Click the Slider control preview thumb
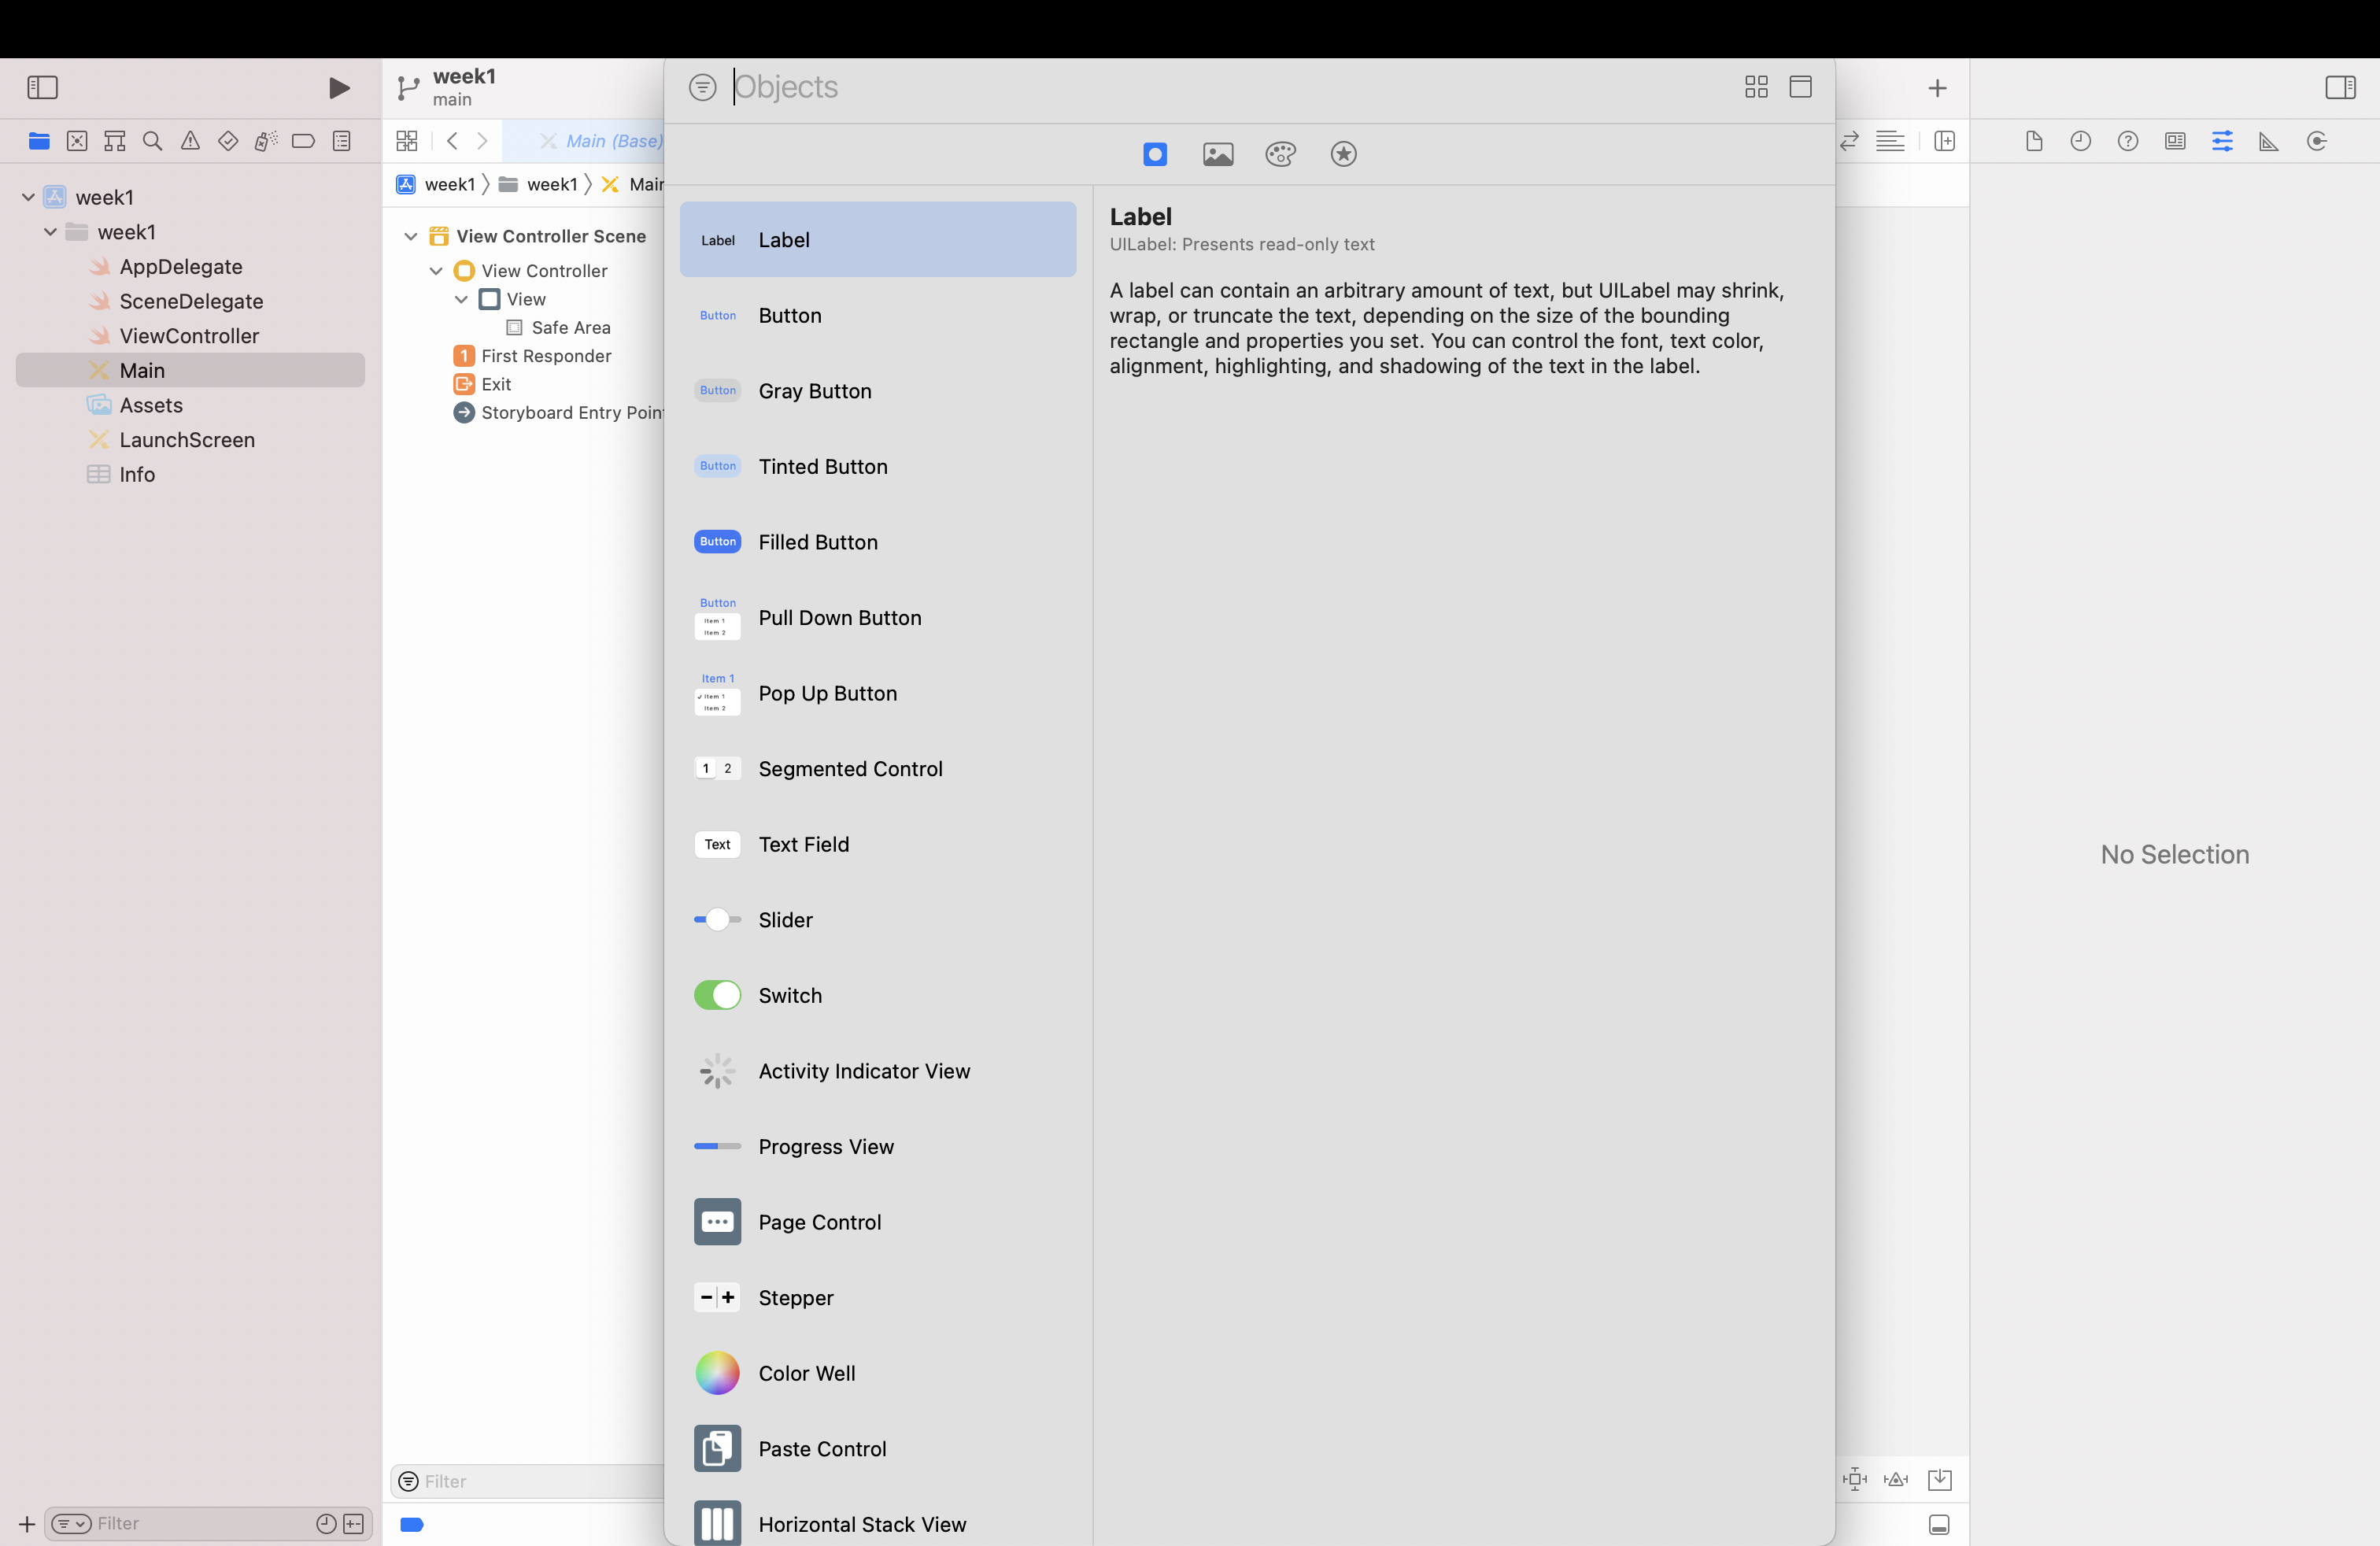 [717, 920]
